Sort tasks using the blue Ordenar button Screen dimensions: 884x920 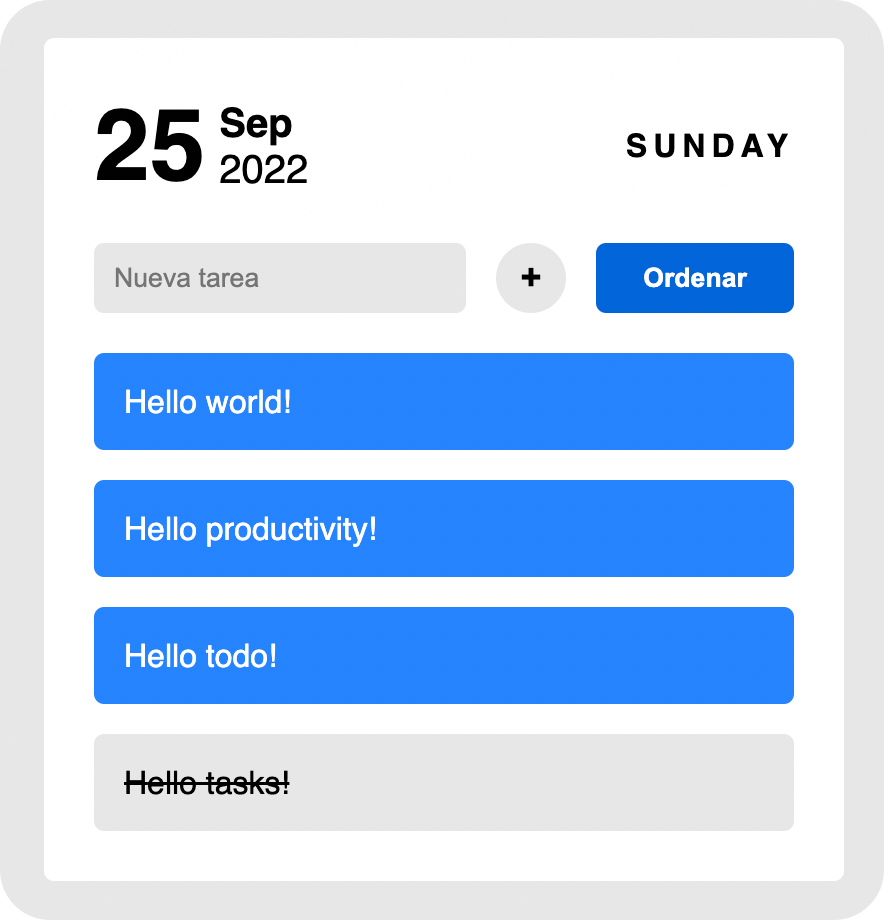point(695,278)
